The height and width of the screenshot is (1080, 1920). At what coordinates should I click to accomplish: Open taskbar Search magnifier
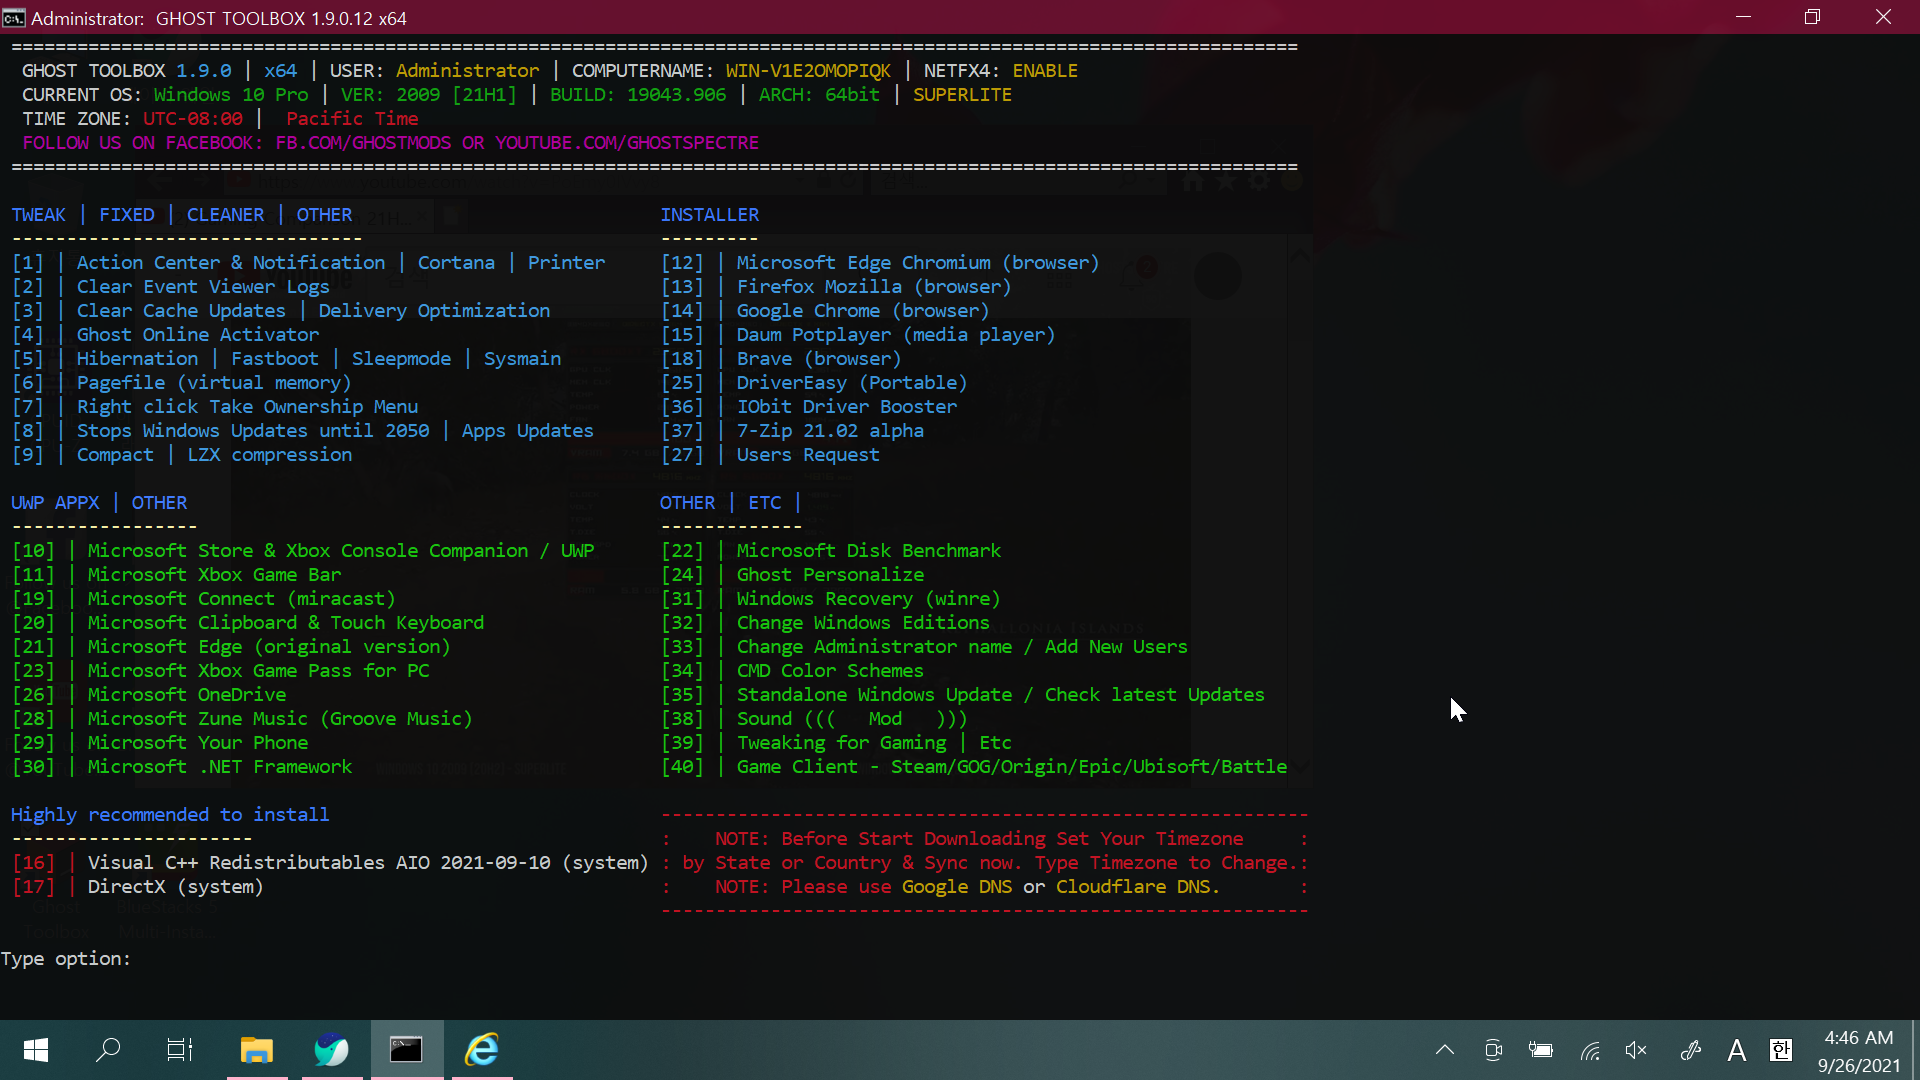108,1050
